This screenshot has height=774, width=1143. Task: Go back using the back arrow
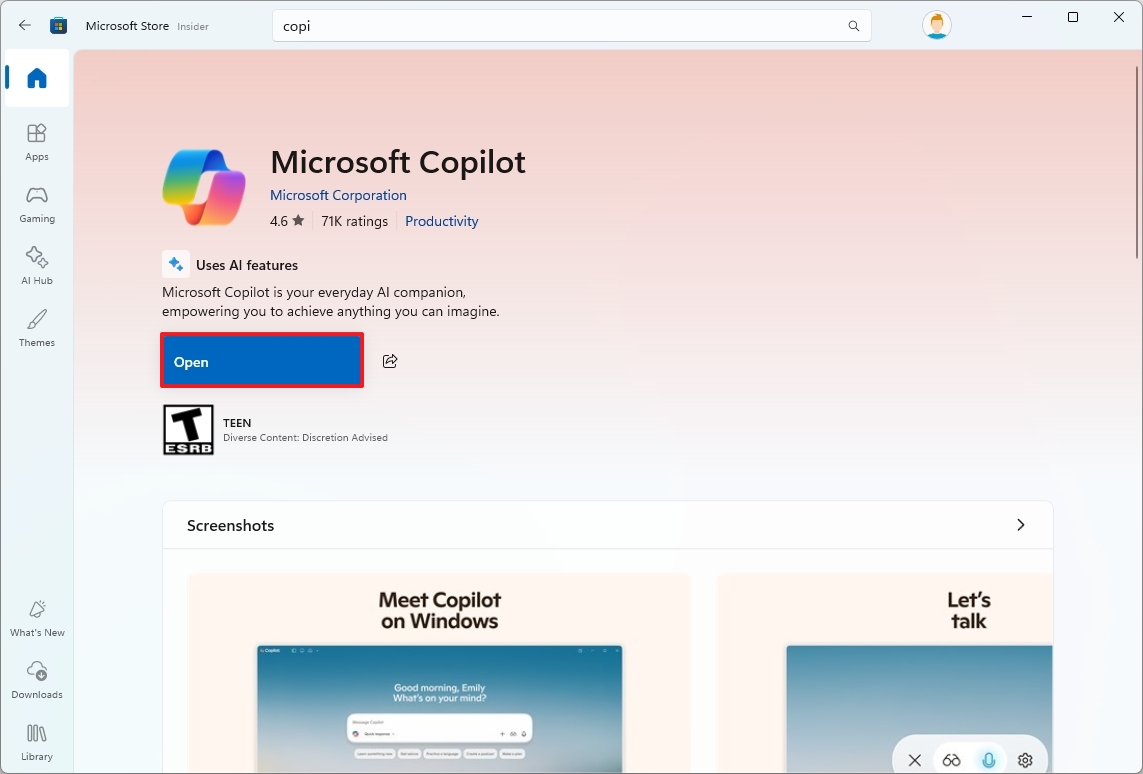(24, 25)
